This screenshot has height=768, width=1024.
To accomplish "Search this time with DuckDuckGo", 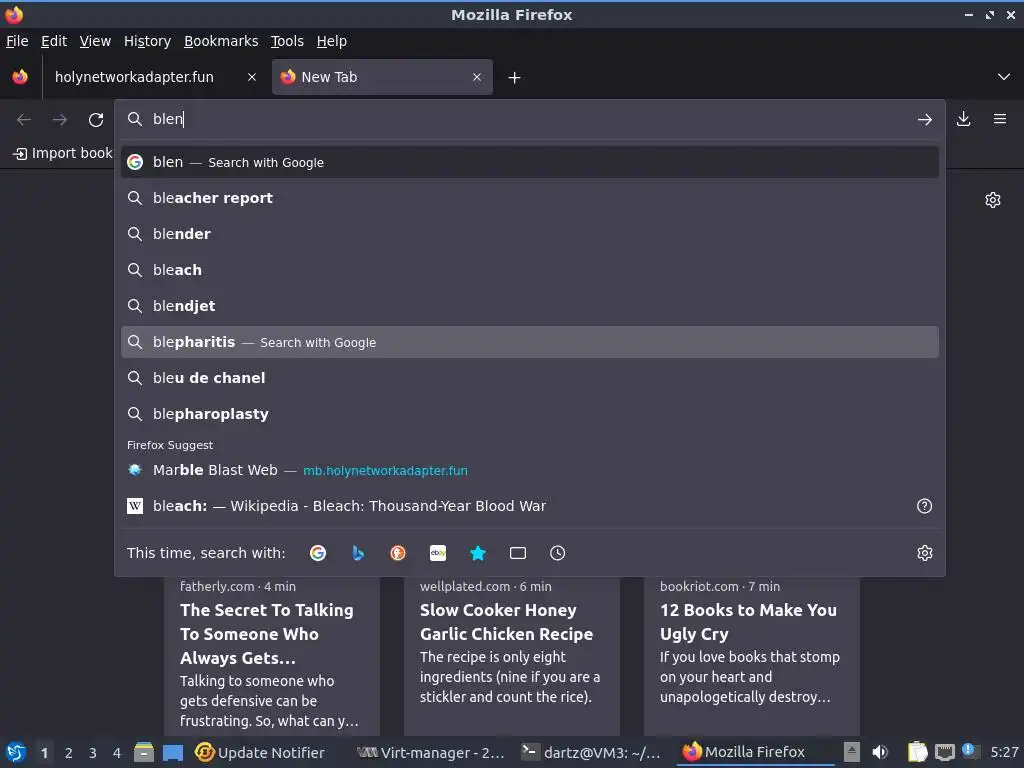I will coord(398,553).
